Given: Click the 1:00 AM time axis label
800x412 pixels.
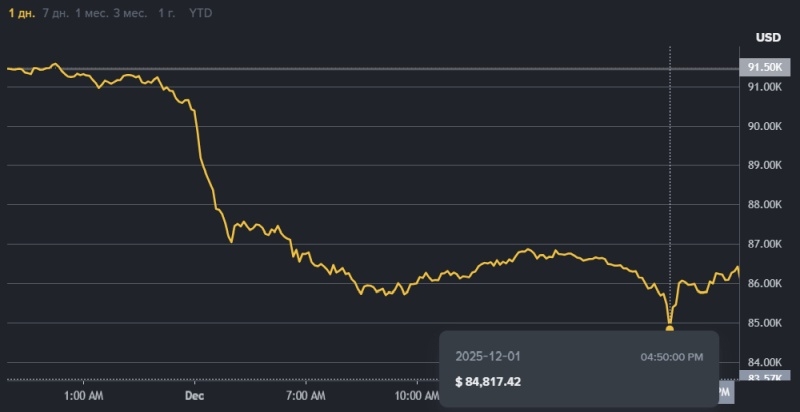Looking at the screenshot, I should point(83,396).
